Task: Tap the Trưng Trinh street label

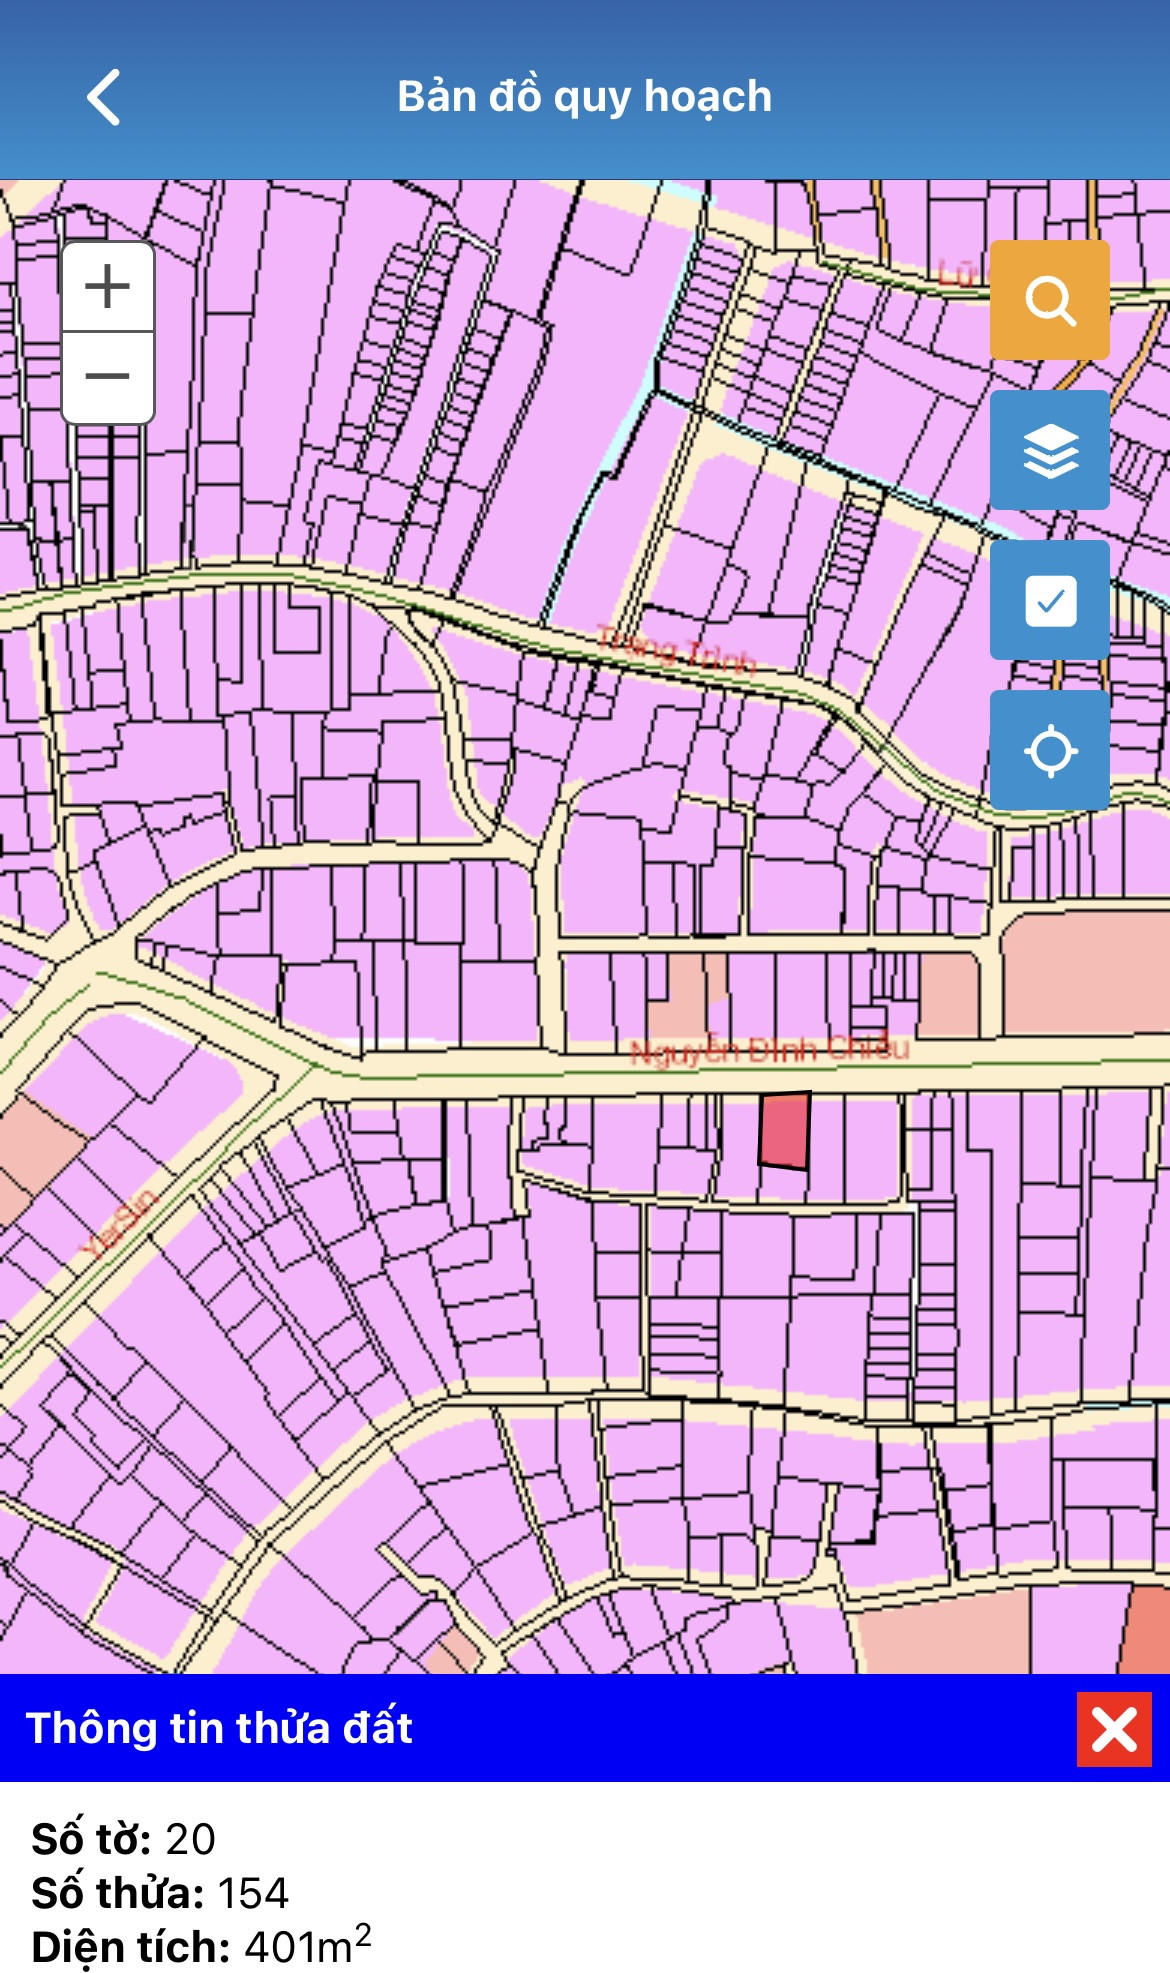Action: (676, 649)
